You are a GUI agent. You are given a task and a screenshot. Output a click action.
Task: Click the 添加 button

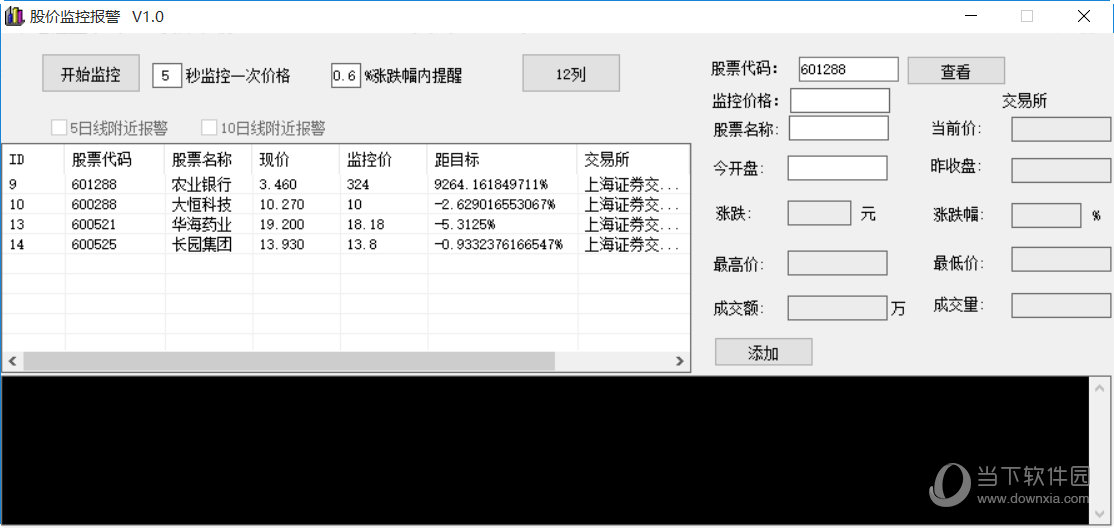(x=763, y=352)
